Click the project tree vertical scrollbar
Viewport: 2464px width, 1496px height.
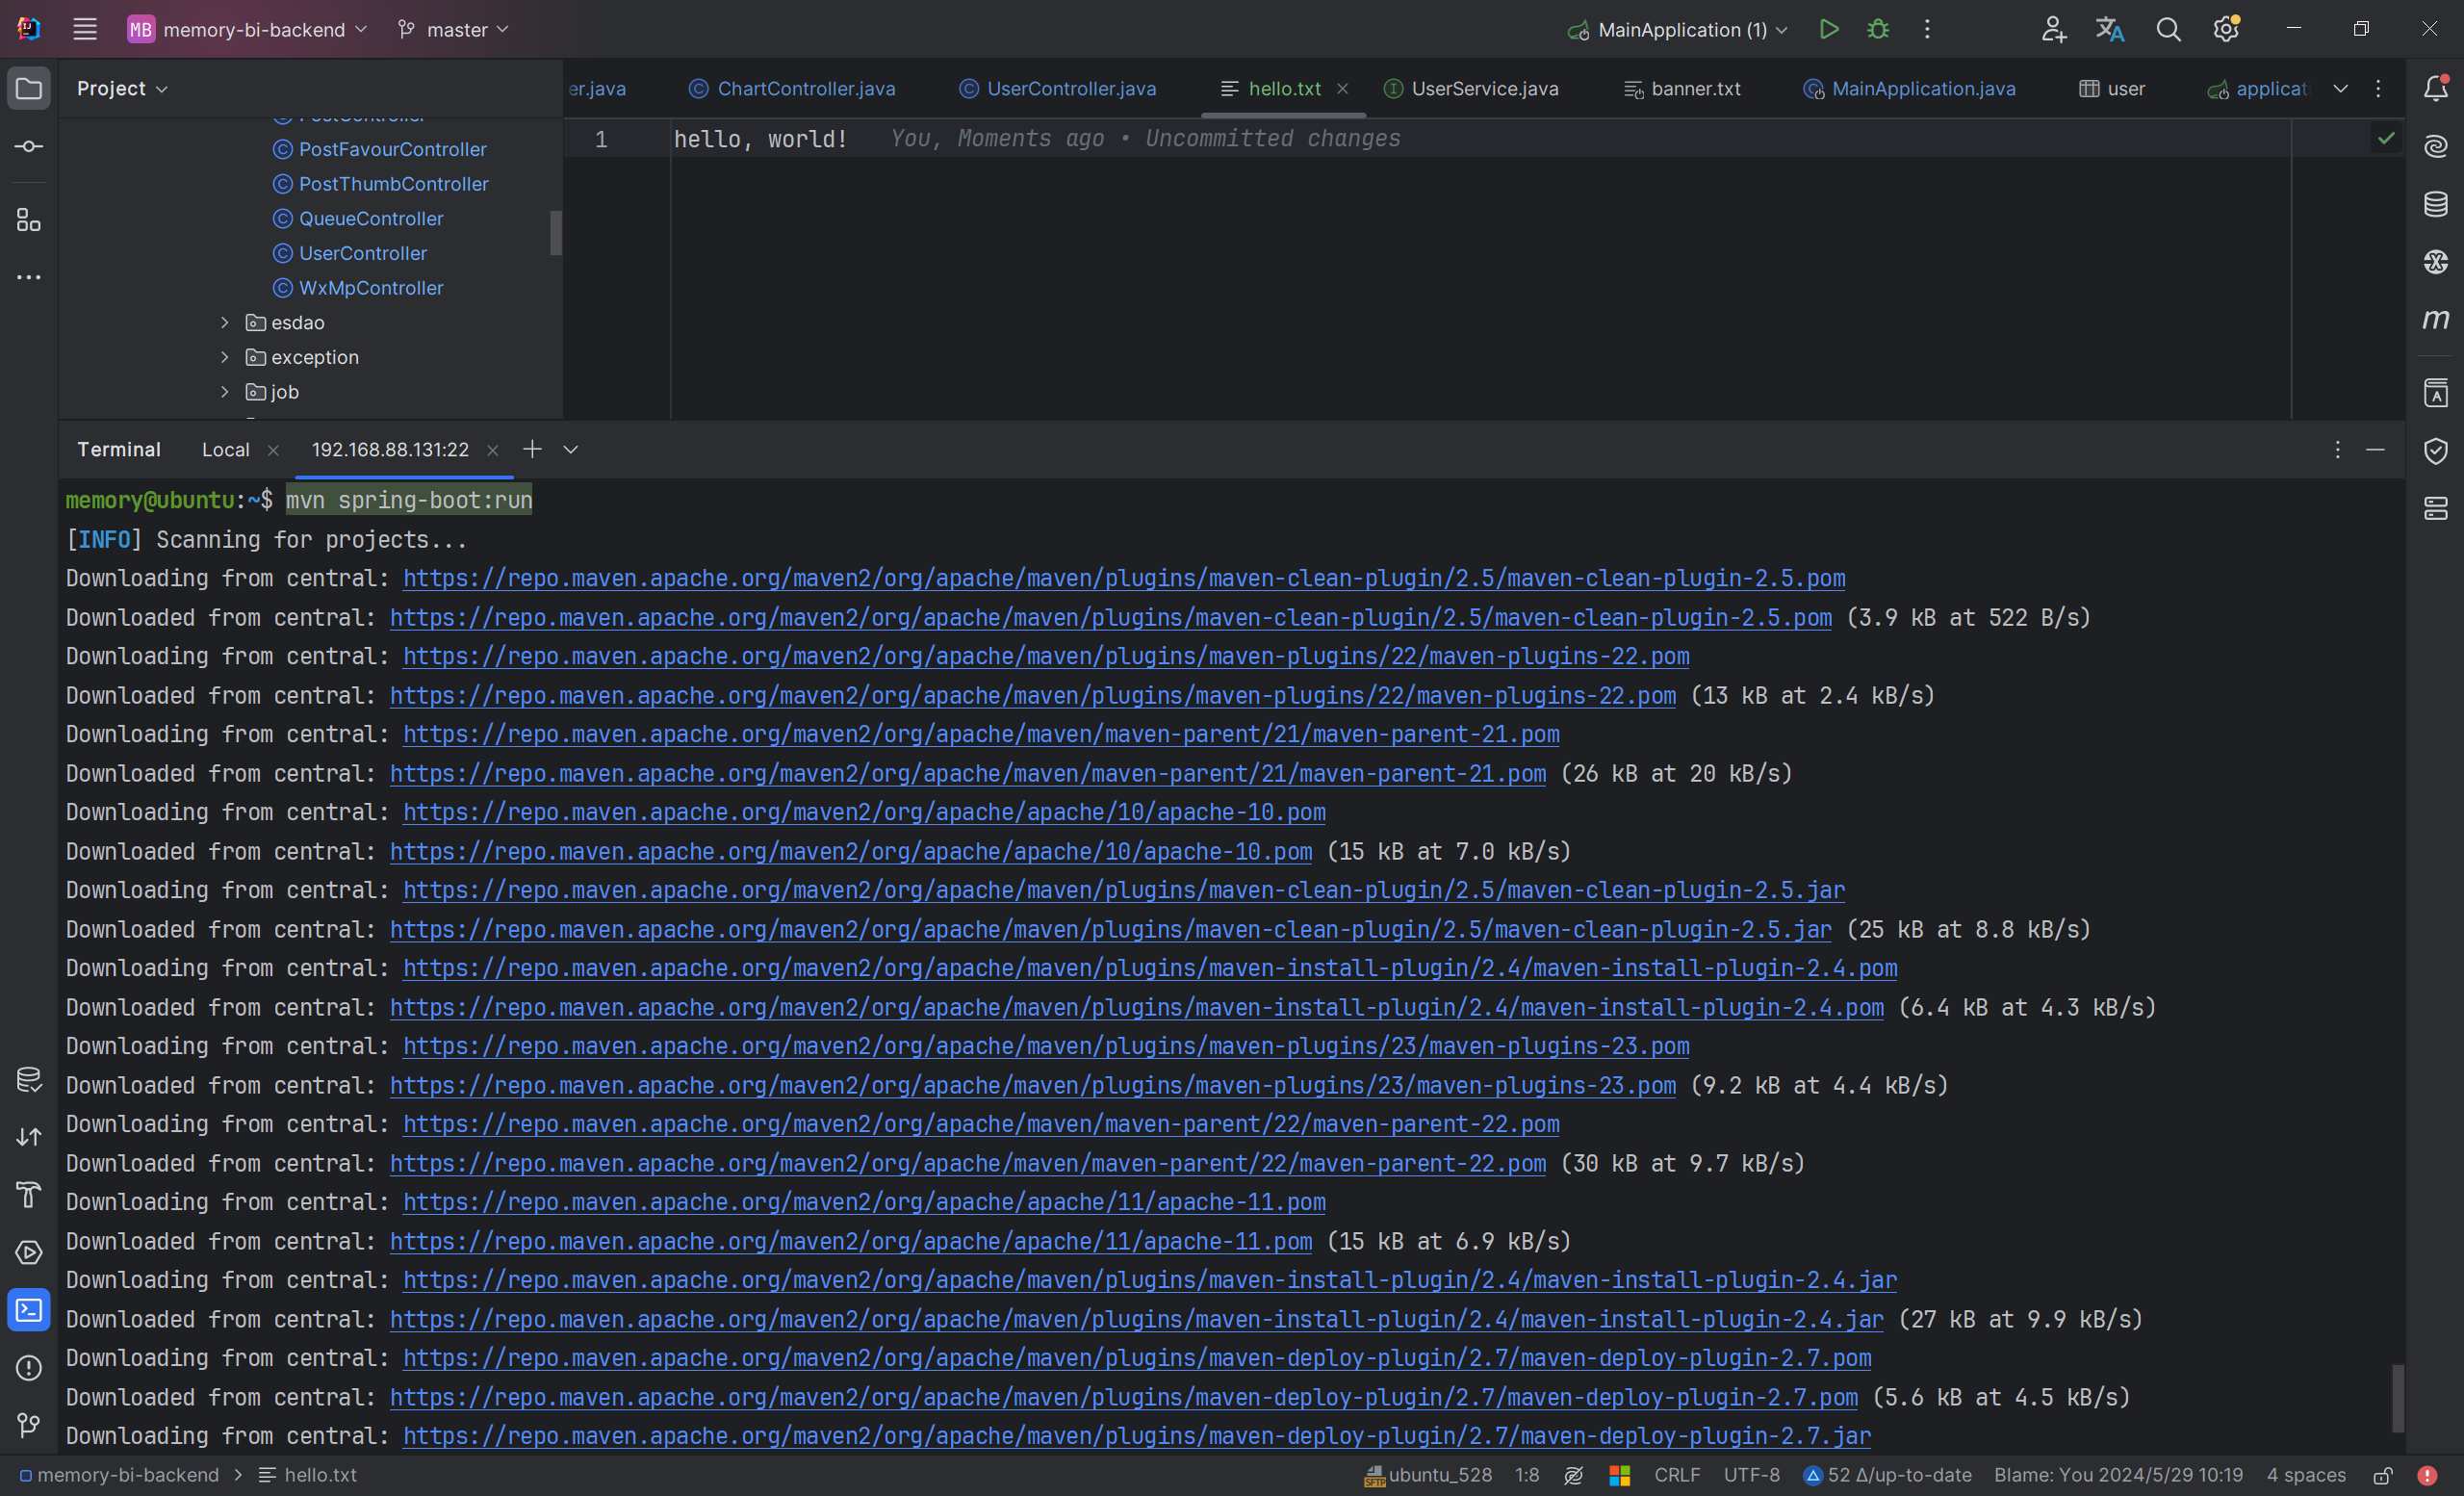(x=556, y=233)
